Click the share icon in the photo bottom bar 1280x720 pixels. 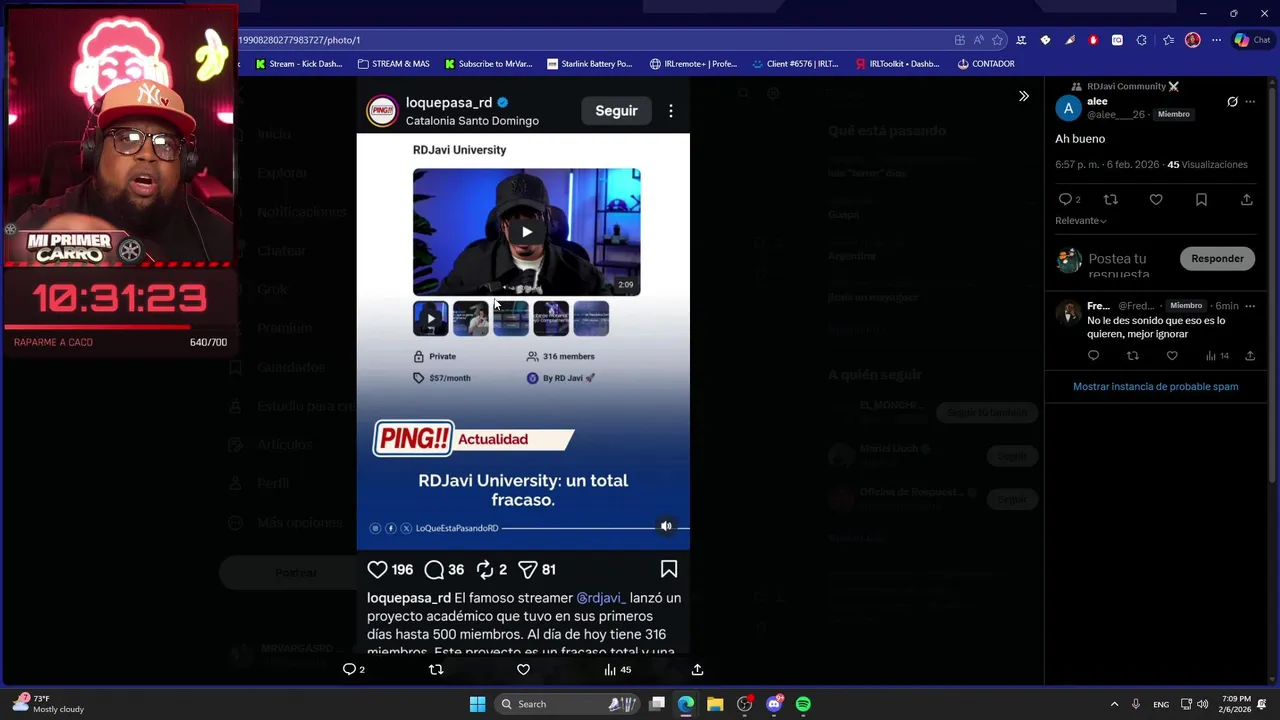click(x=697, y=669)
